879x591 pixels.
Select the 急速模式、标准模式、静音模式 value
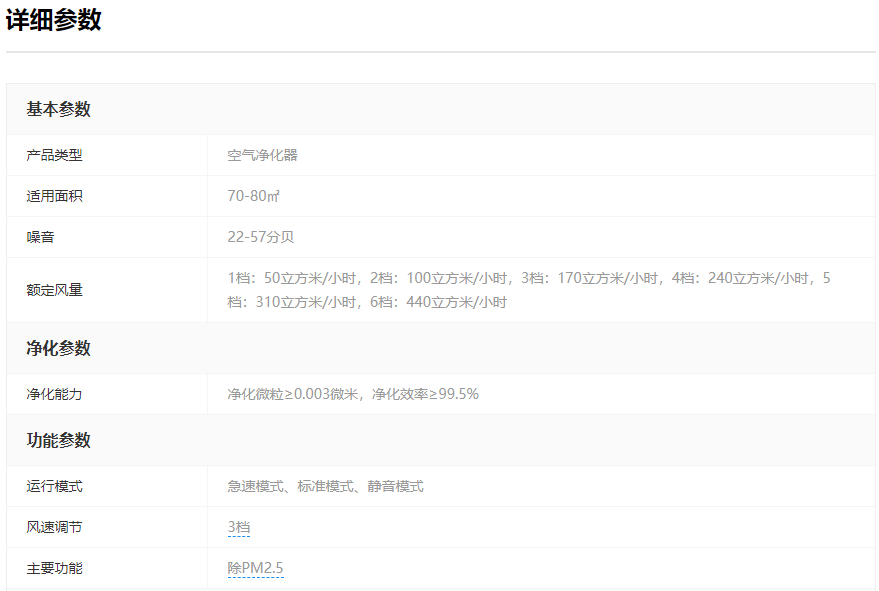325,486
